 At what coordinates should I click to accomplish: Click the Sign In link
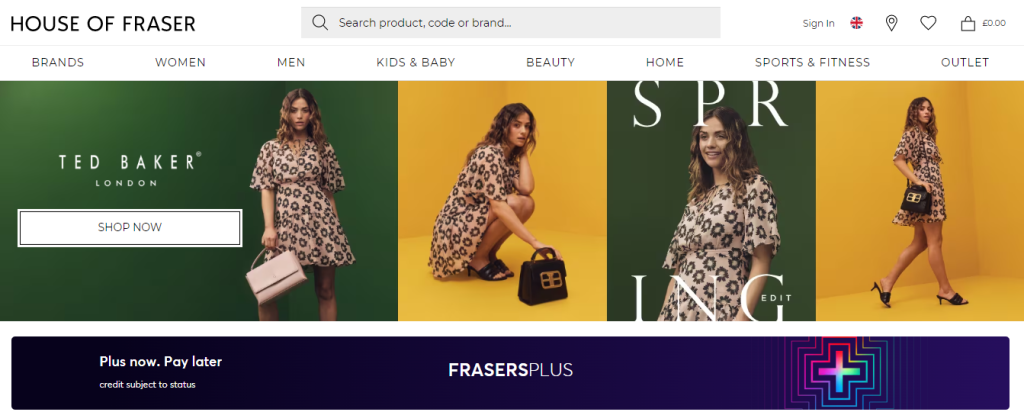pyautogui.click(x=818, y=24)
